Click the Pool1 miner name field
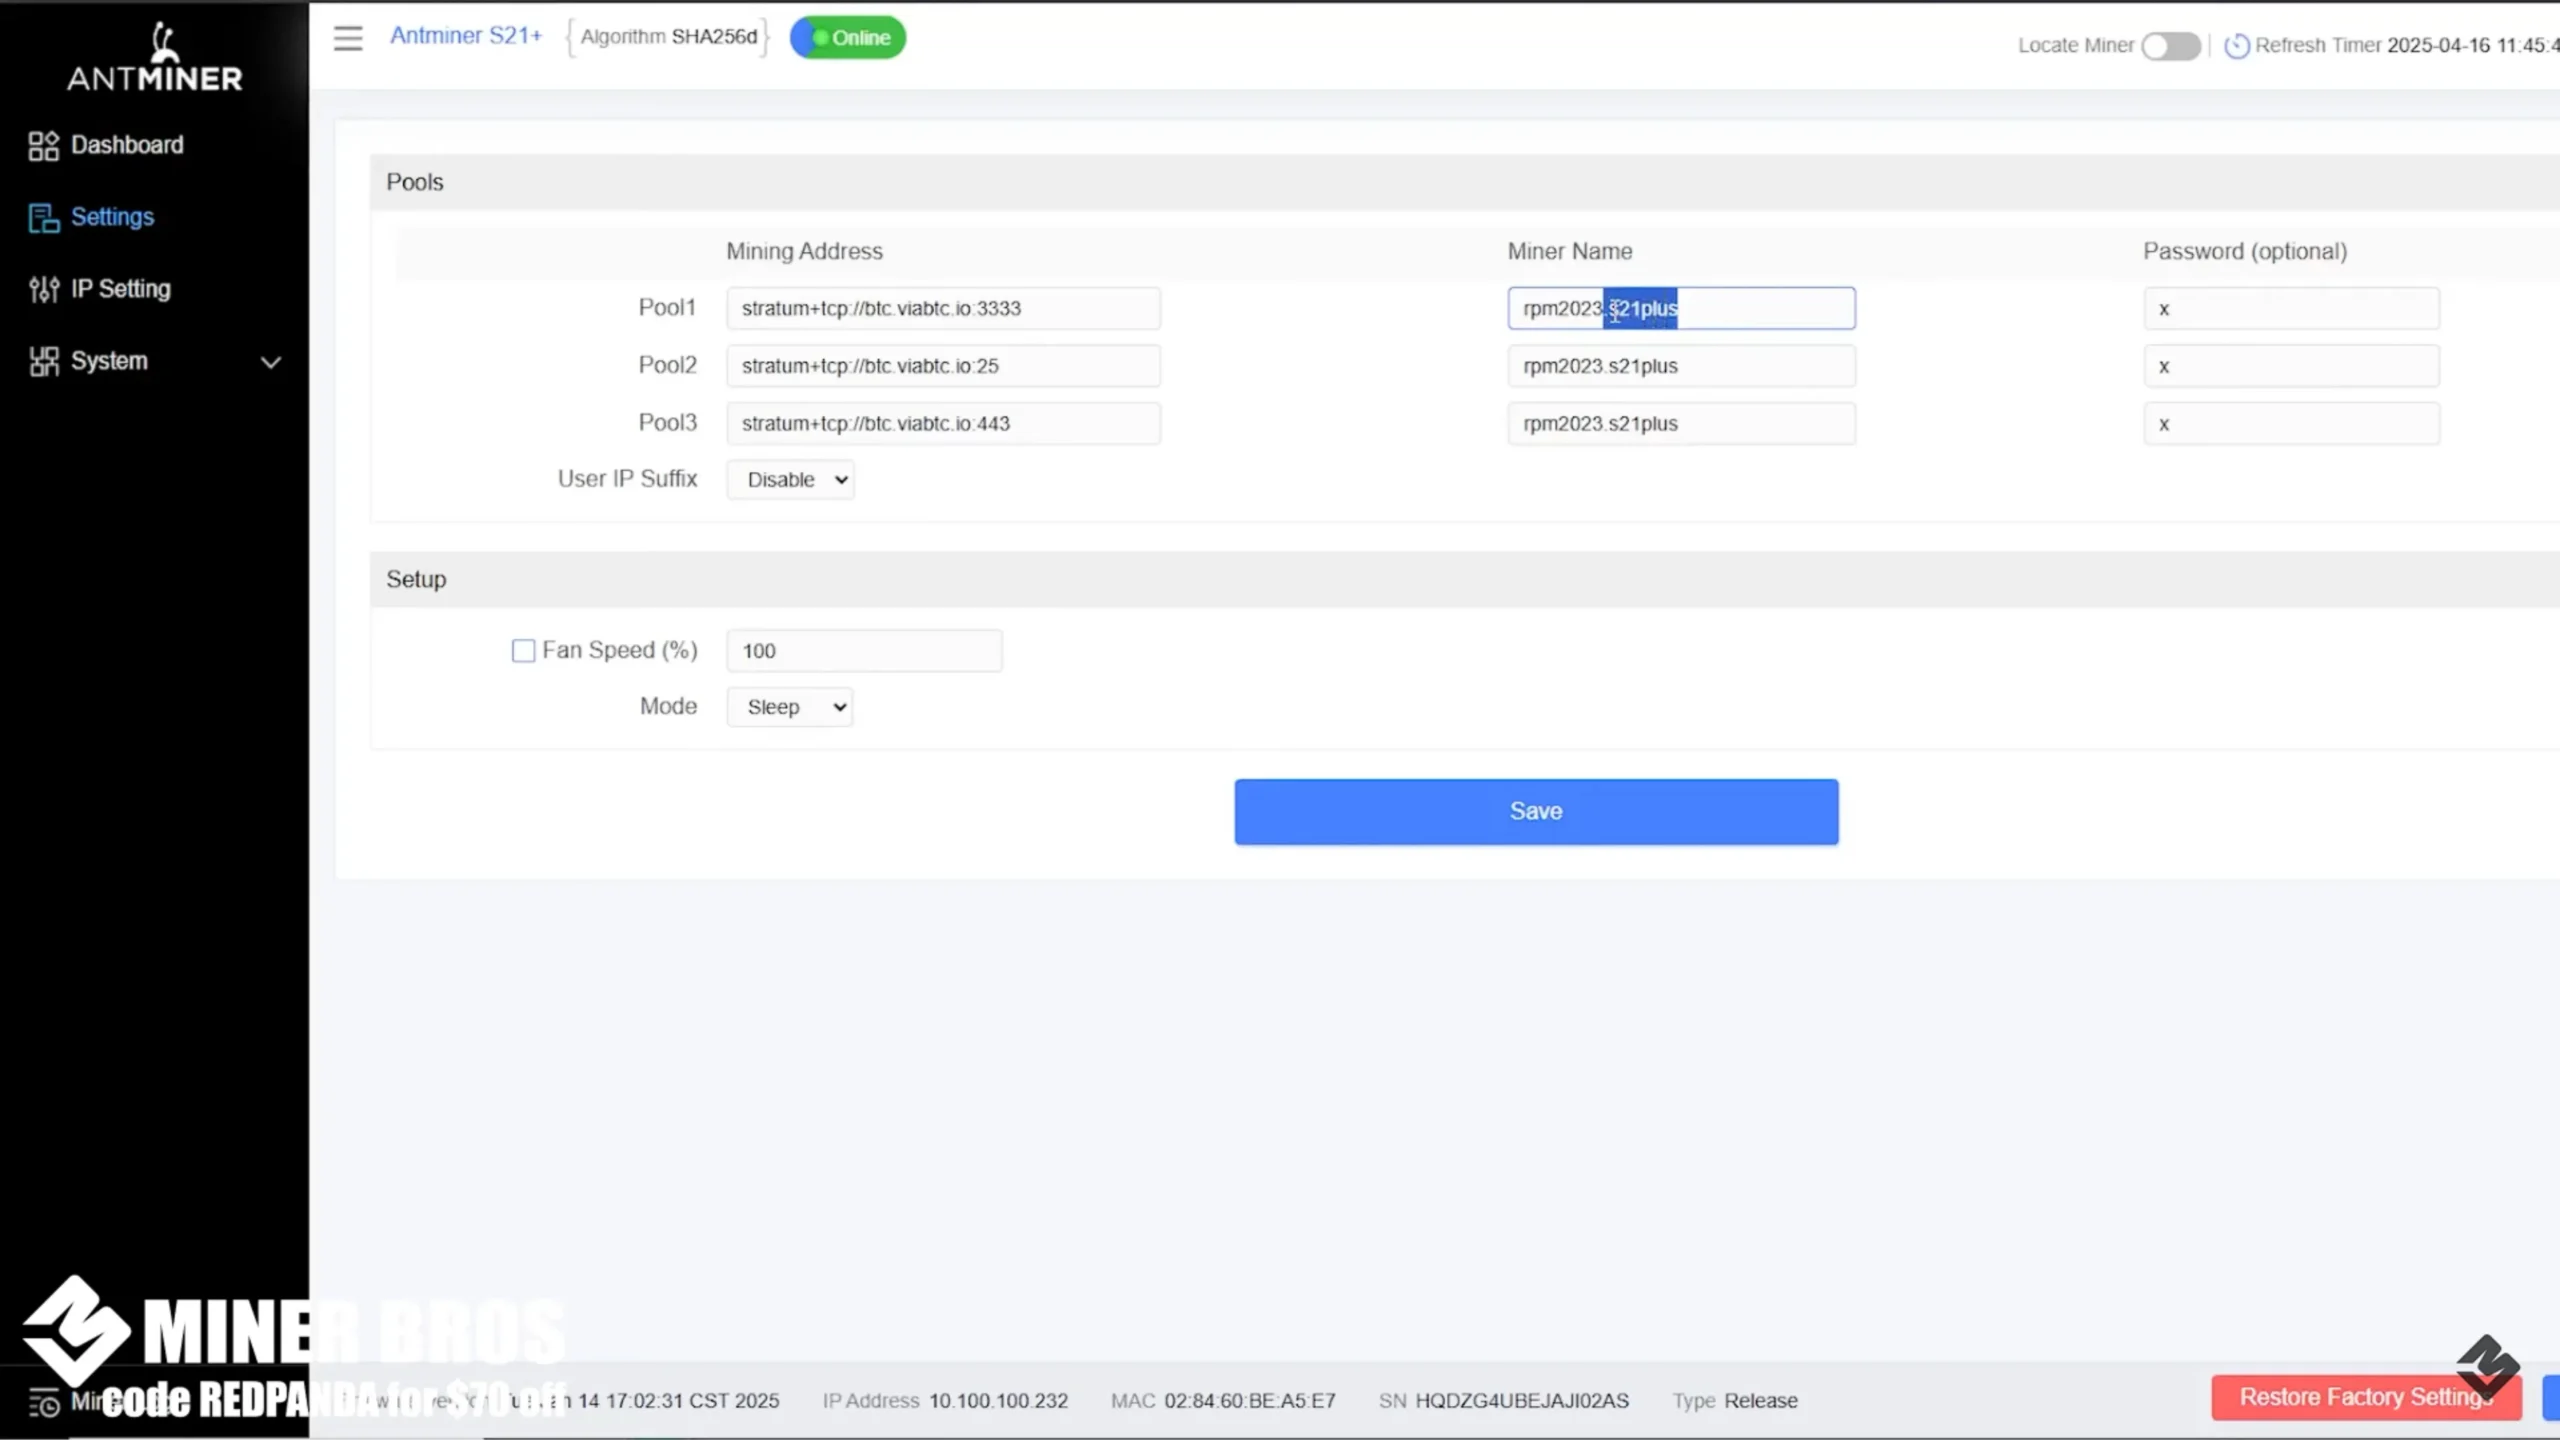Viewport: 2560px width, 1440px height. click(1681, 308)
